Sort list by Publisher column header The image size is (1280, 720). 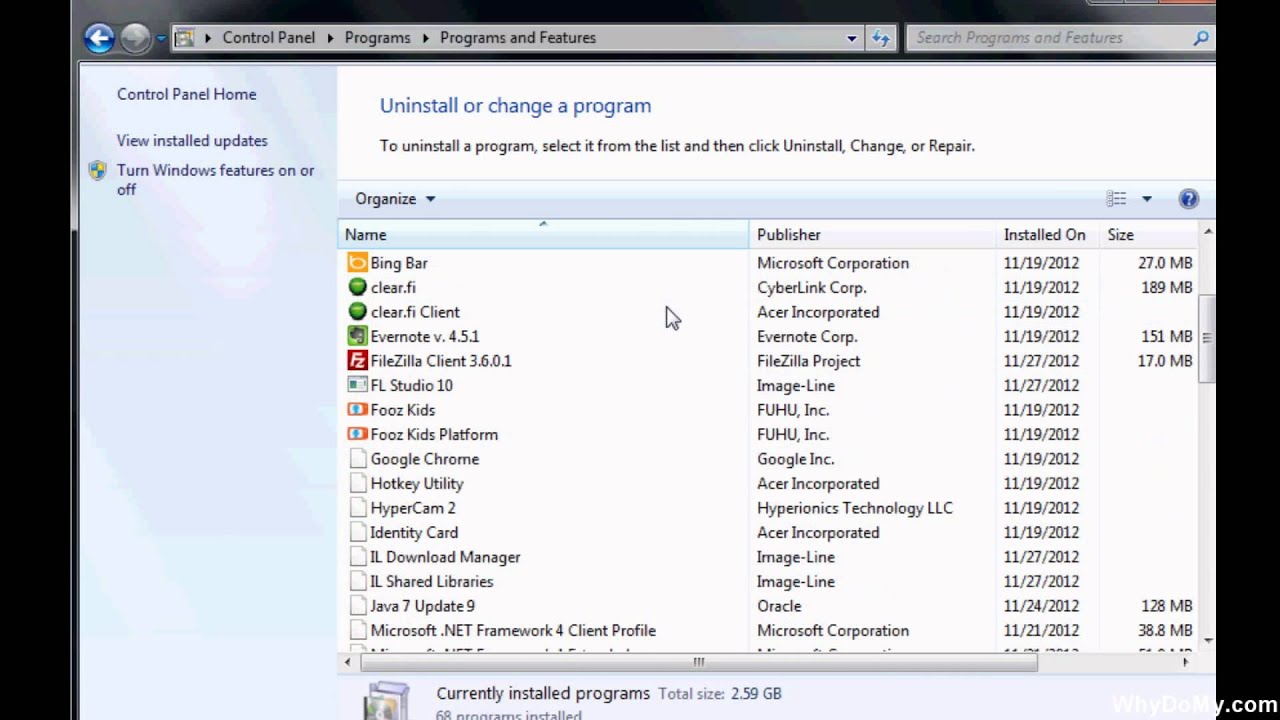click(x=872, y=235)
